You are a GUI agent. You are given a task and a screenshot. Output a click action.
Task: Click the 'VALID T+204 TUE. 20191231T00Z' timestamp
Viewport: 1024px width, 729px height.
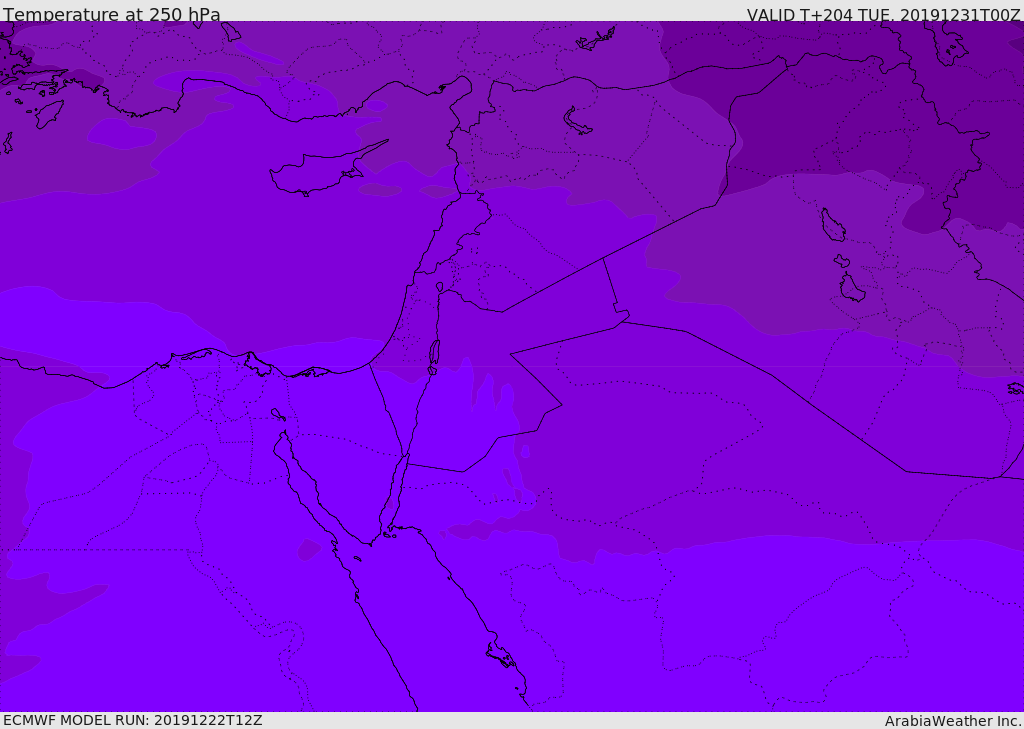[x=884, y=14]
